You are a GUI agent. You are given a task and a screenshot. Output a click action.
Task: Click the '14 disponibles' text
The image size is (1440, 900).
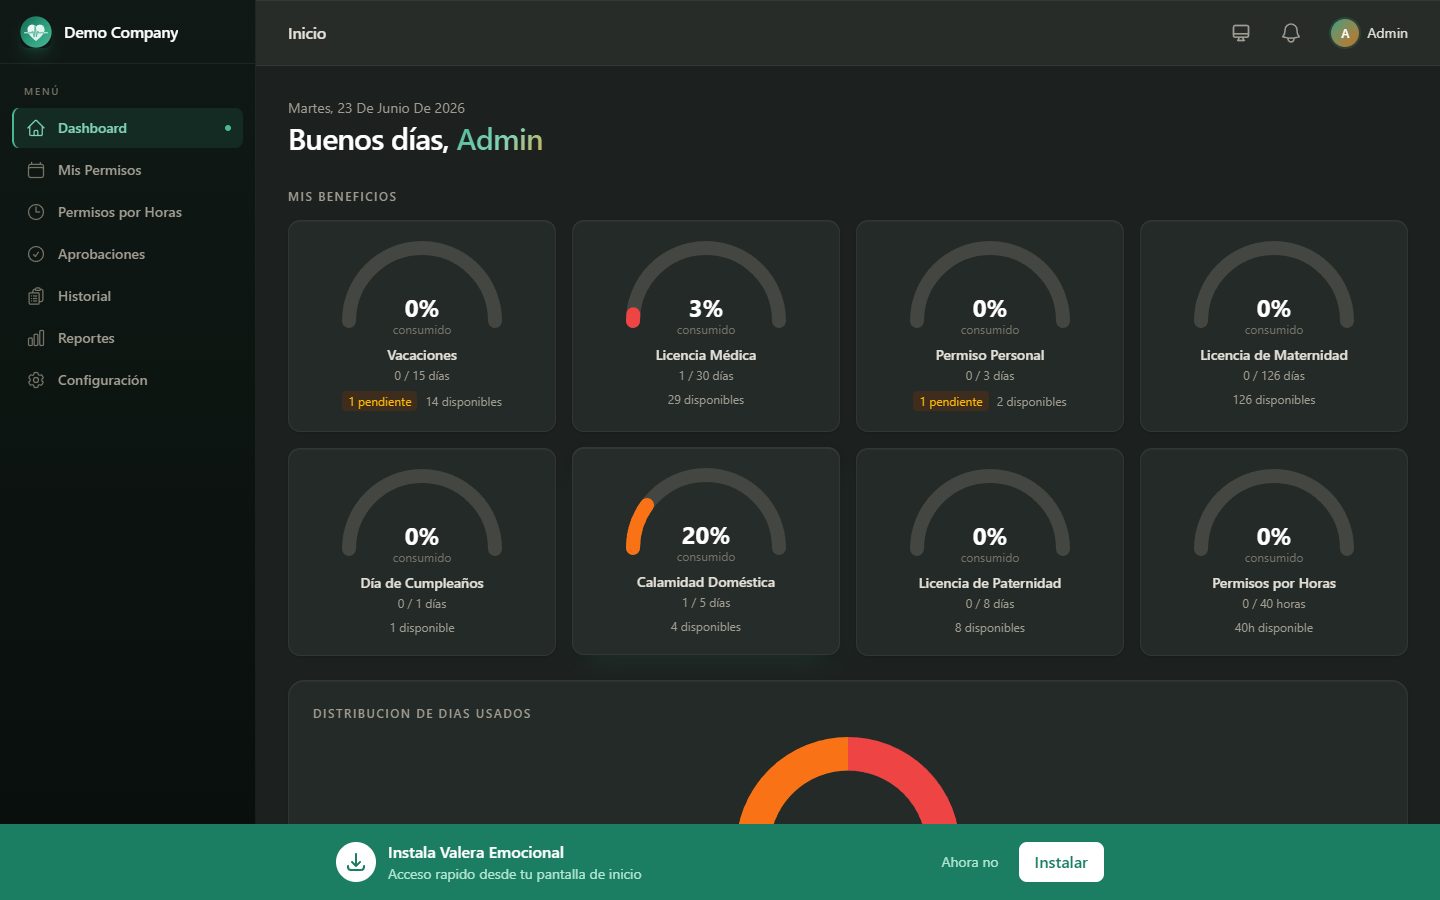click(x=464, y=402)
